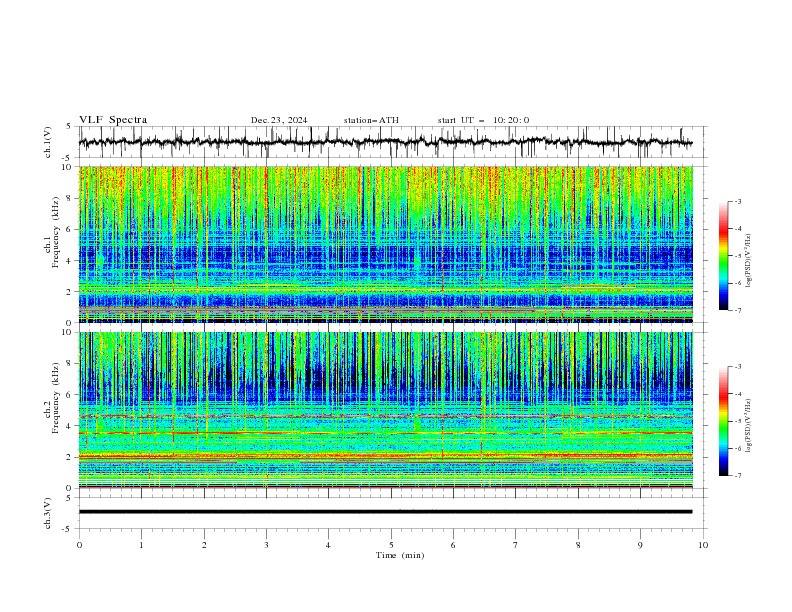Screen dimensions: 792x612
Task: Click the "start UT = 10:20:0" text
Action: [x=483, y=120]
